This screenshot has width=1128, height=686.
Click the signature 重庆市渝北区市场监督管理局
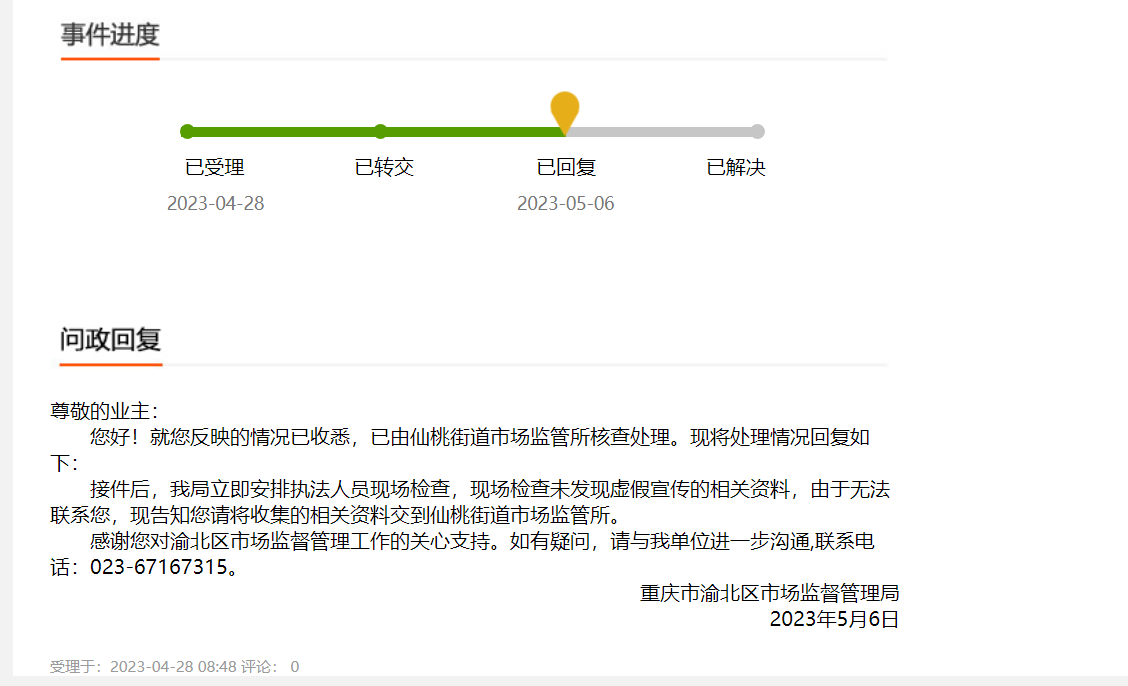click(770, 593)
